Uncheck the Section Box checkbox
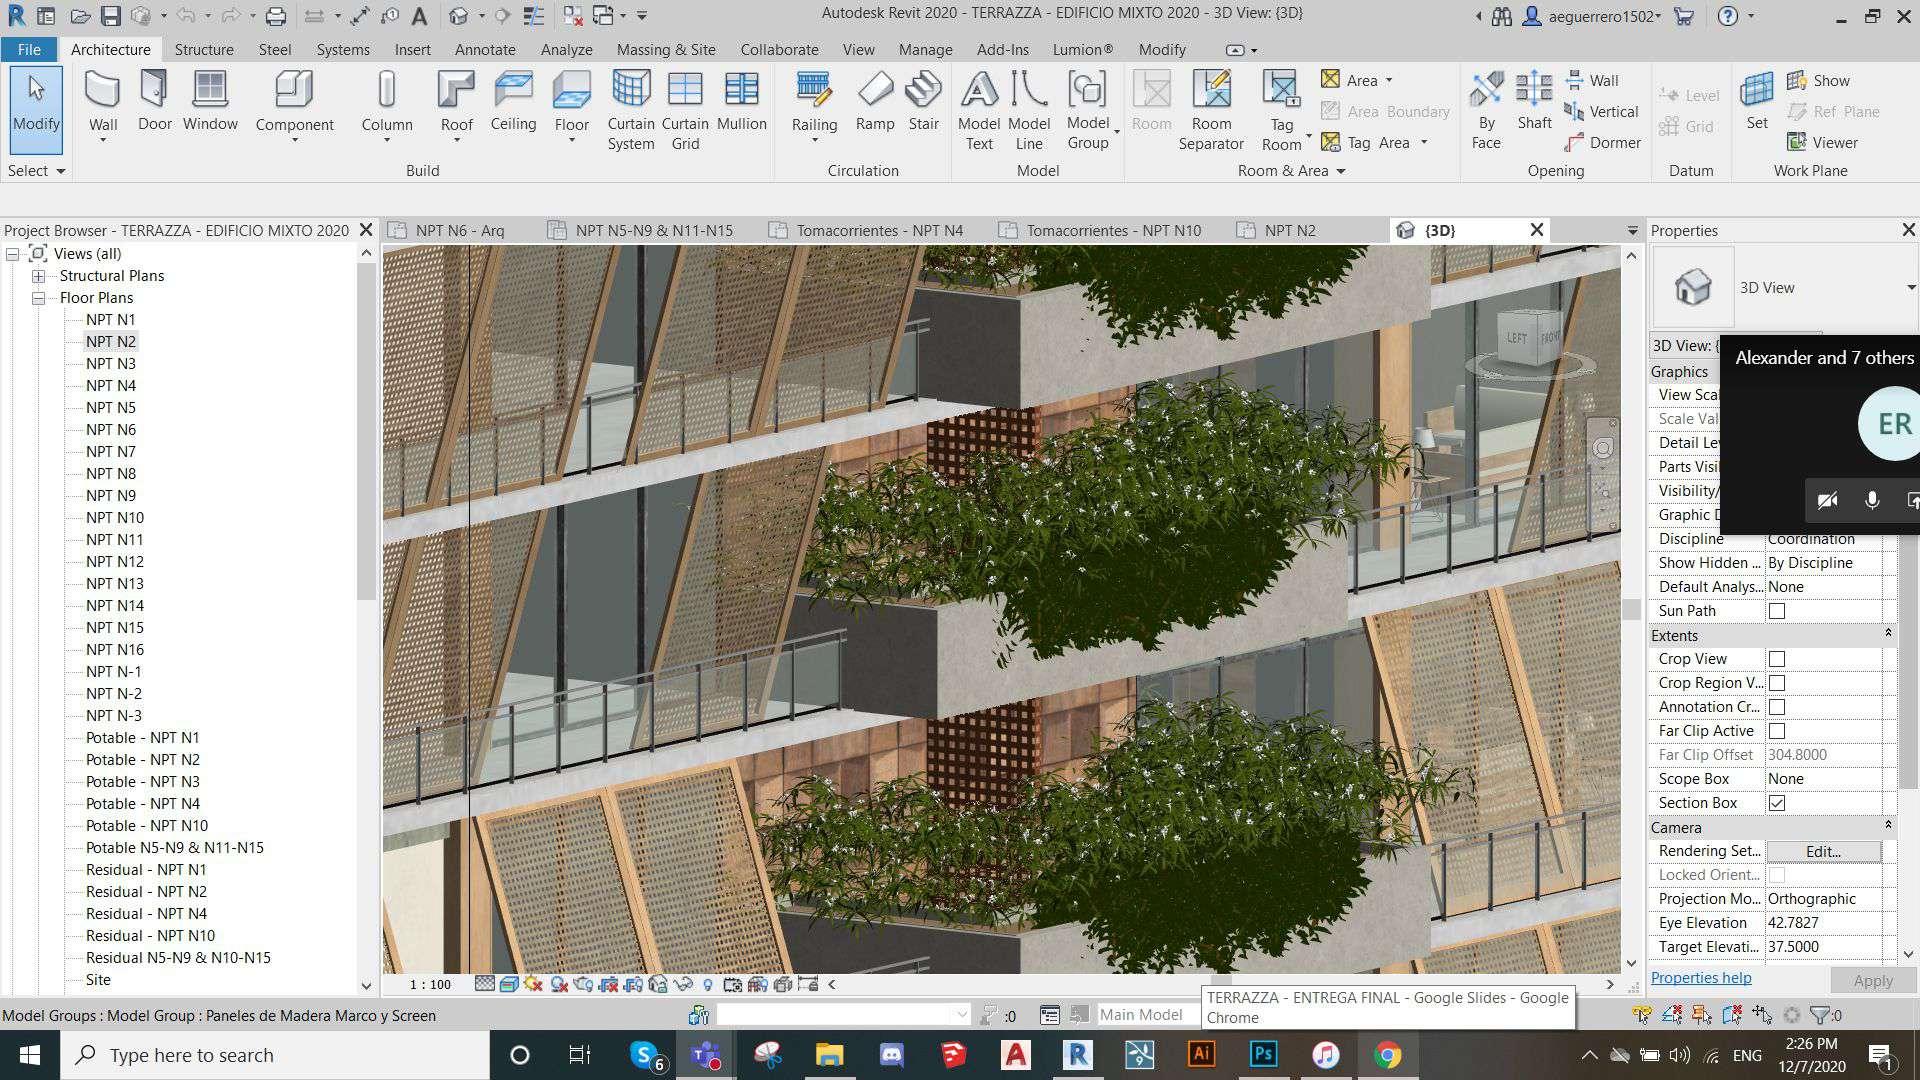The image size is (1920, 1080). point(1777,803)
